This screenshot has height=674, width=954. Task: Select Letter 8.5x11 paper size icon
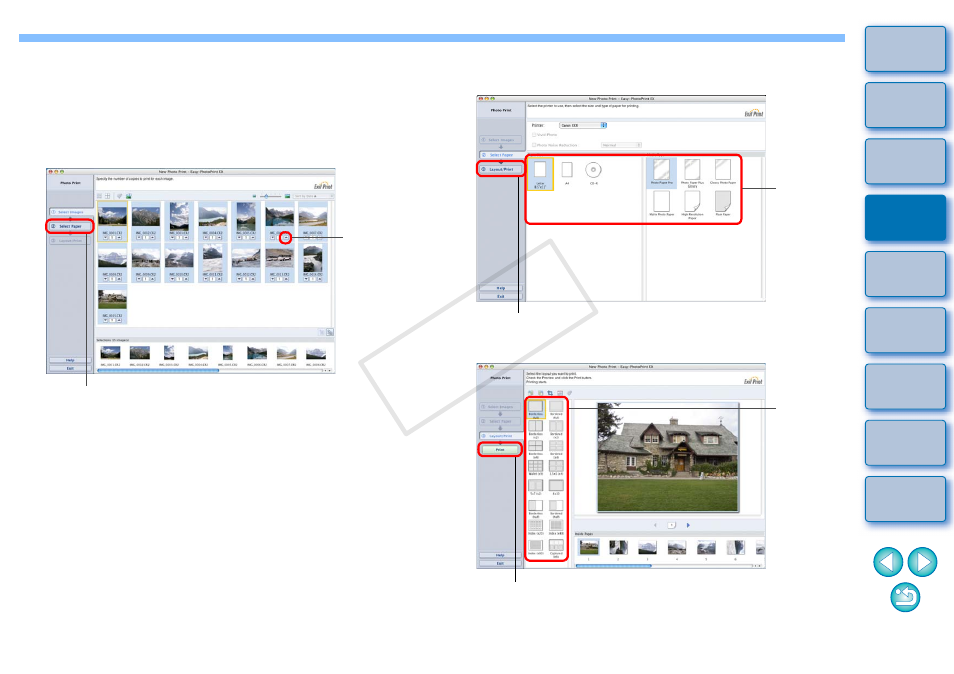[540, 174]
